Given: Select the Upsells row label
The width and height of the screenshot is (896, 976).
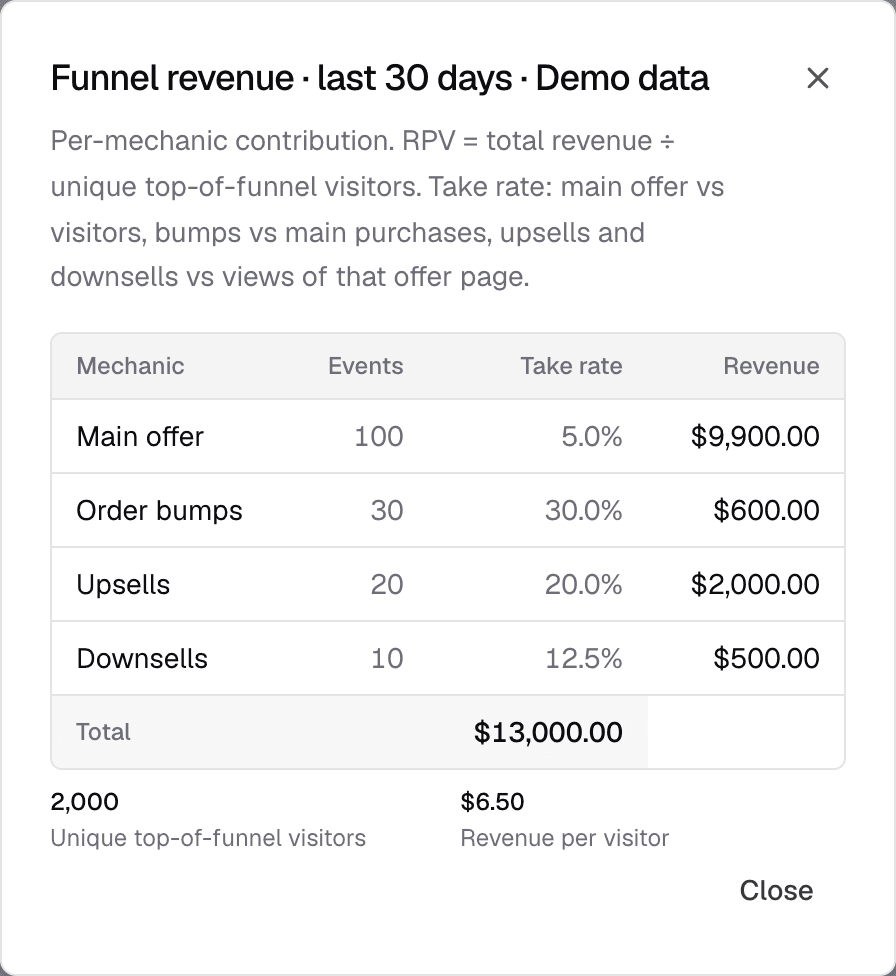Looking at the screenshot, I should click(123, 584).
